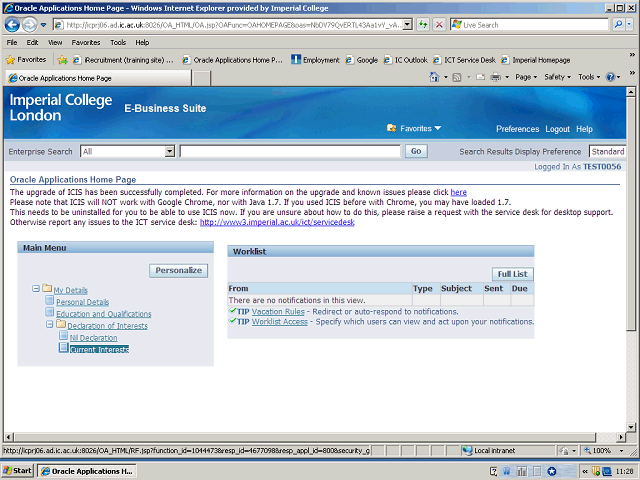This screenshot has width=640, height=480.
Task: Expand the Oracle Favorites dropdown
Action: coord(437,128)
